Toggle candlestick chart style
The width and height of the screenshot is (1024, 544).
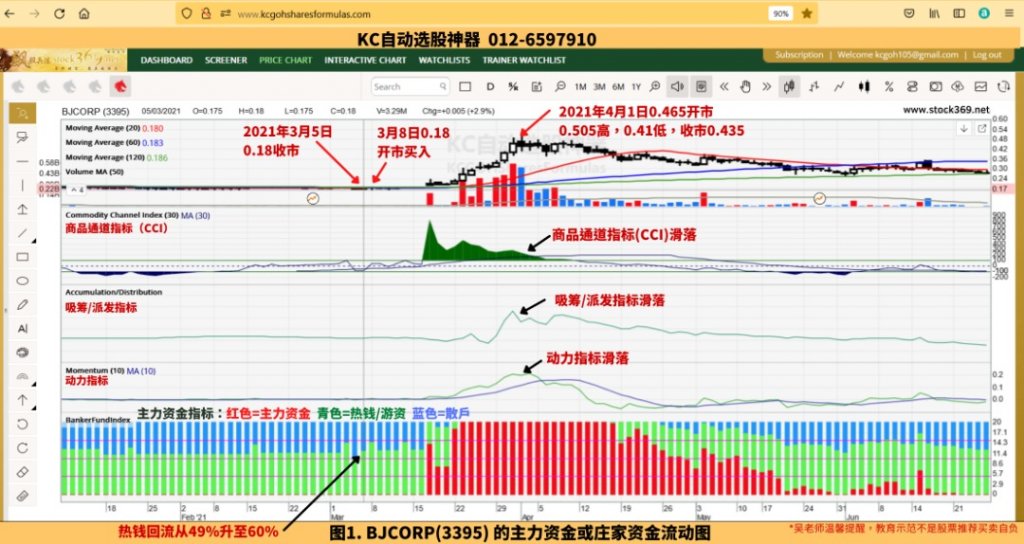click(x=790, y=86)
